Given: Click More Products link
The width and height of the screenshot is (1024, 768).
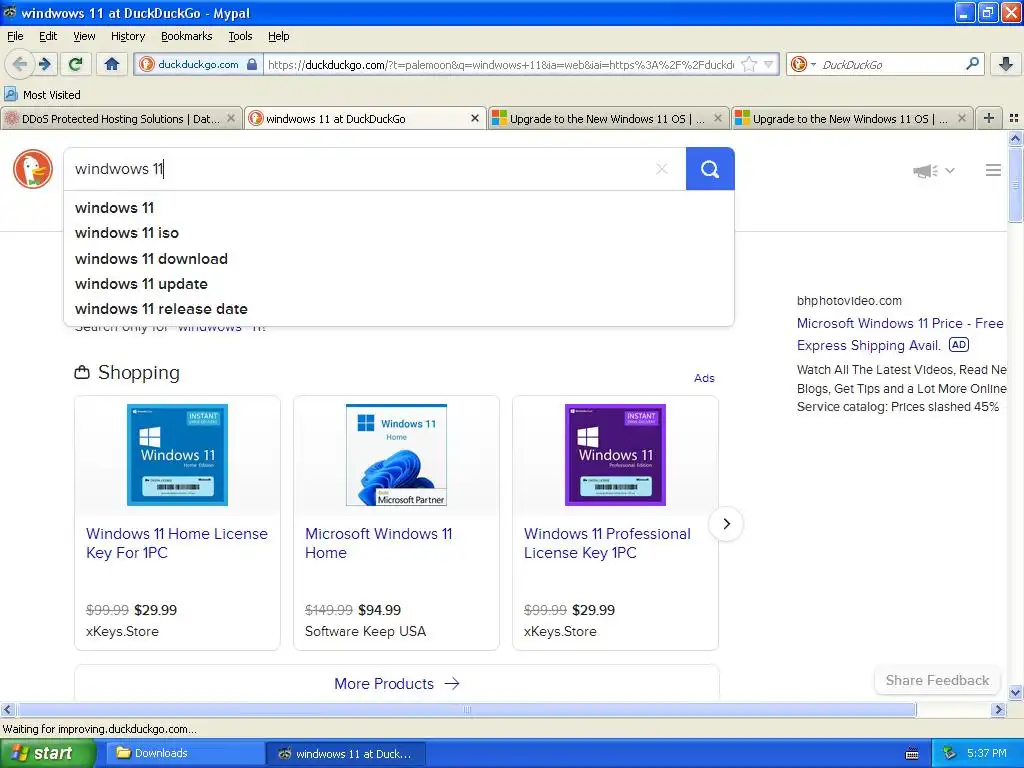Looking at the screenshot, I should pos(396,684).
